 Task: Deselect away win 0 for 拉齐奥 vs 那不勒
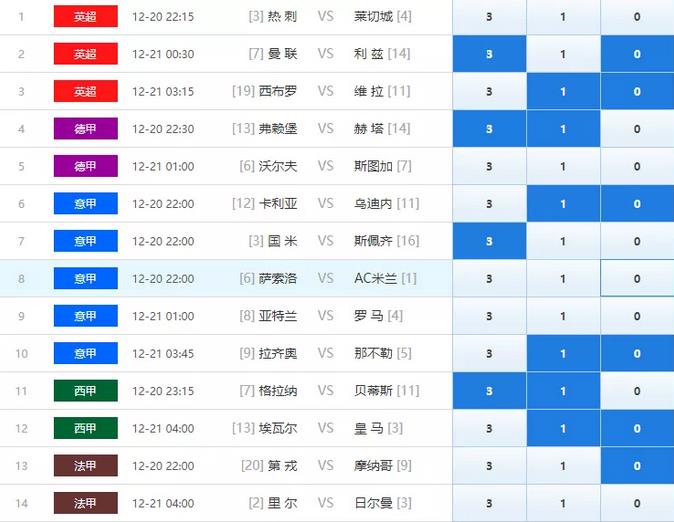[x=637, y=353]
